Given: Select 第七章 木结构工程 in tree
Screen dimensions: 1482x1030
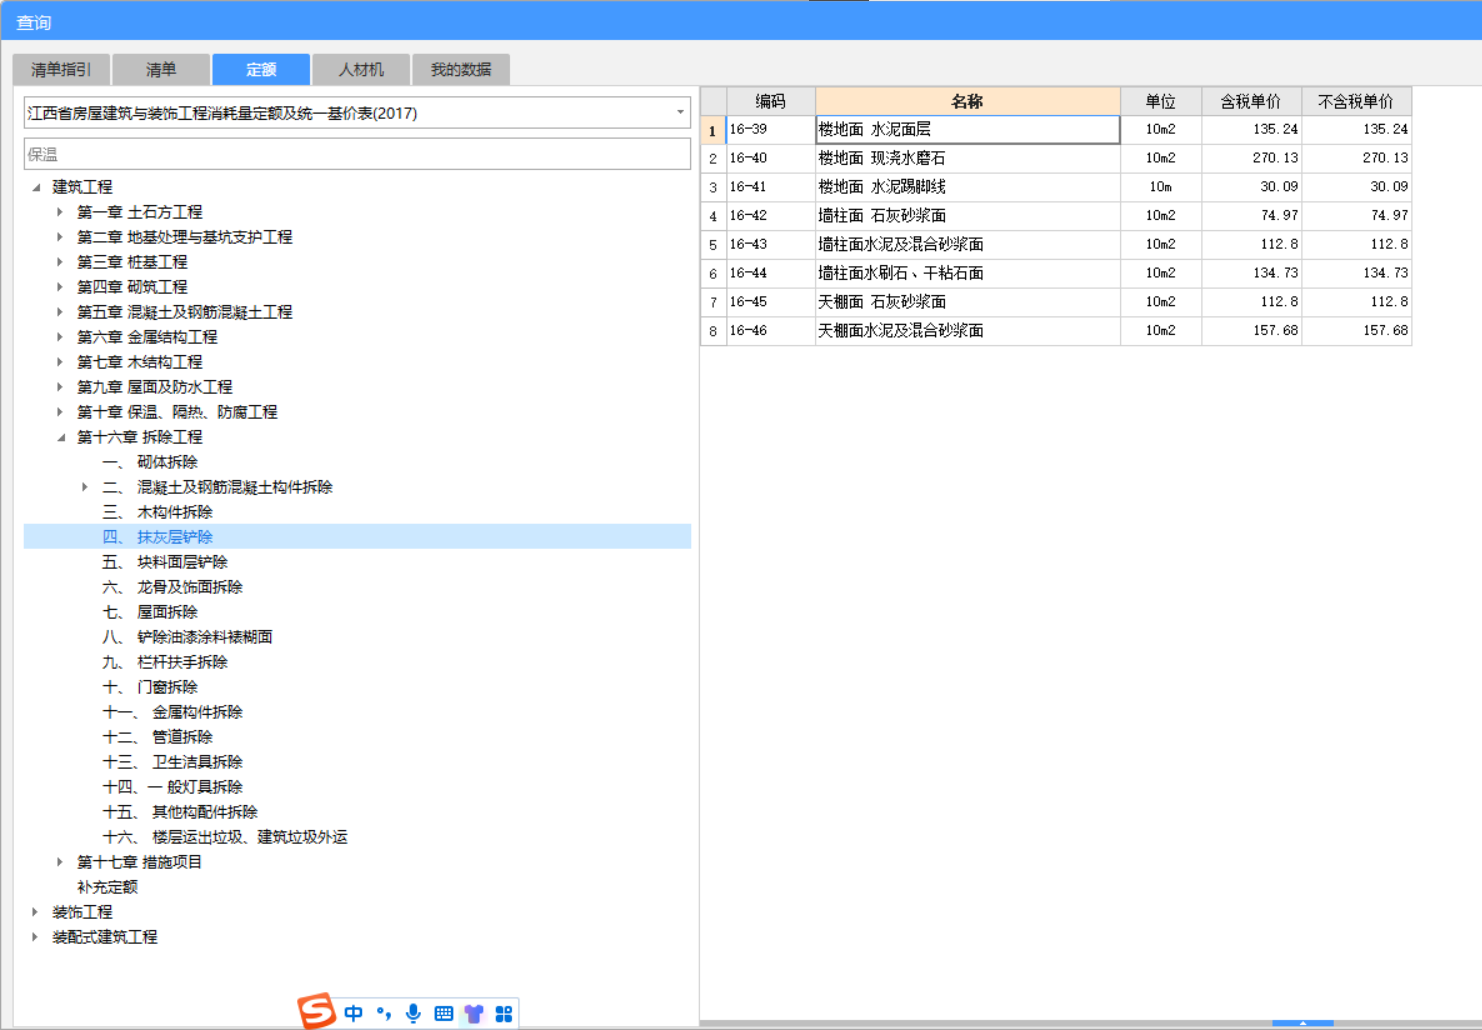Looking at the screenshot, I should [140, 362].
